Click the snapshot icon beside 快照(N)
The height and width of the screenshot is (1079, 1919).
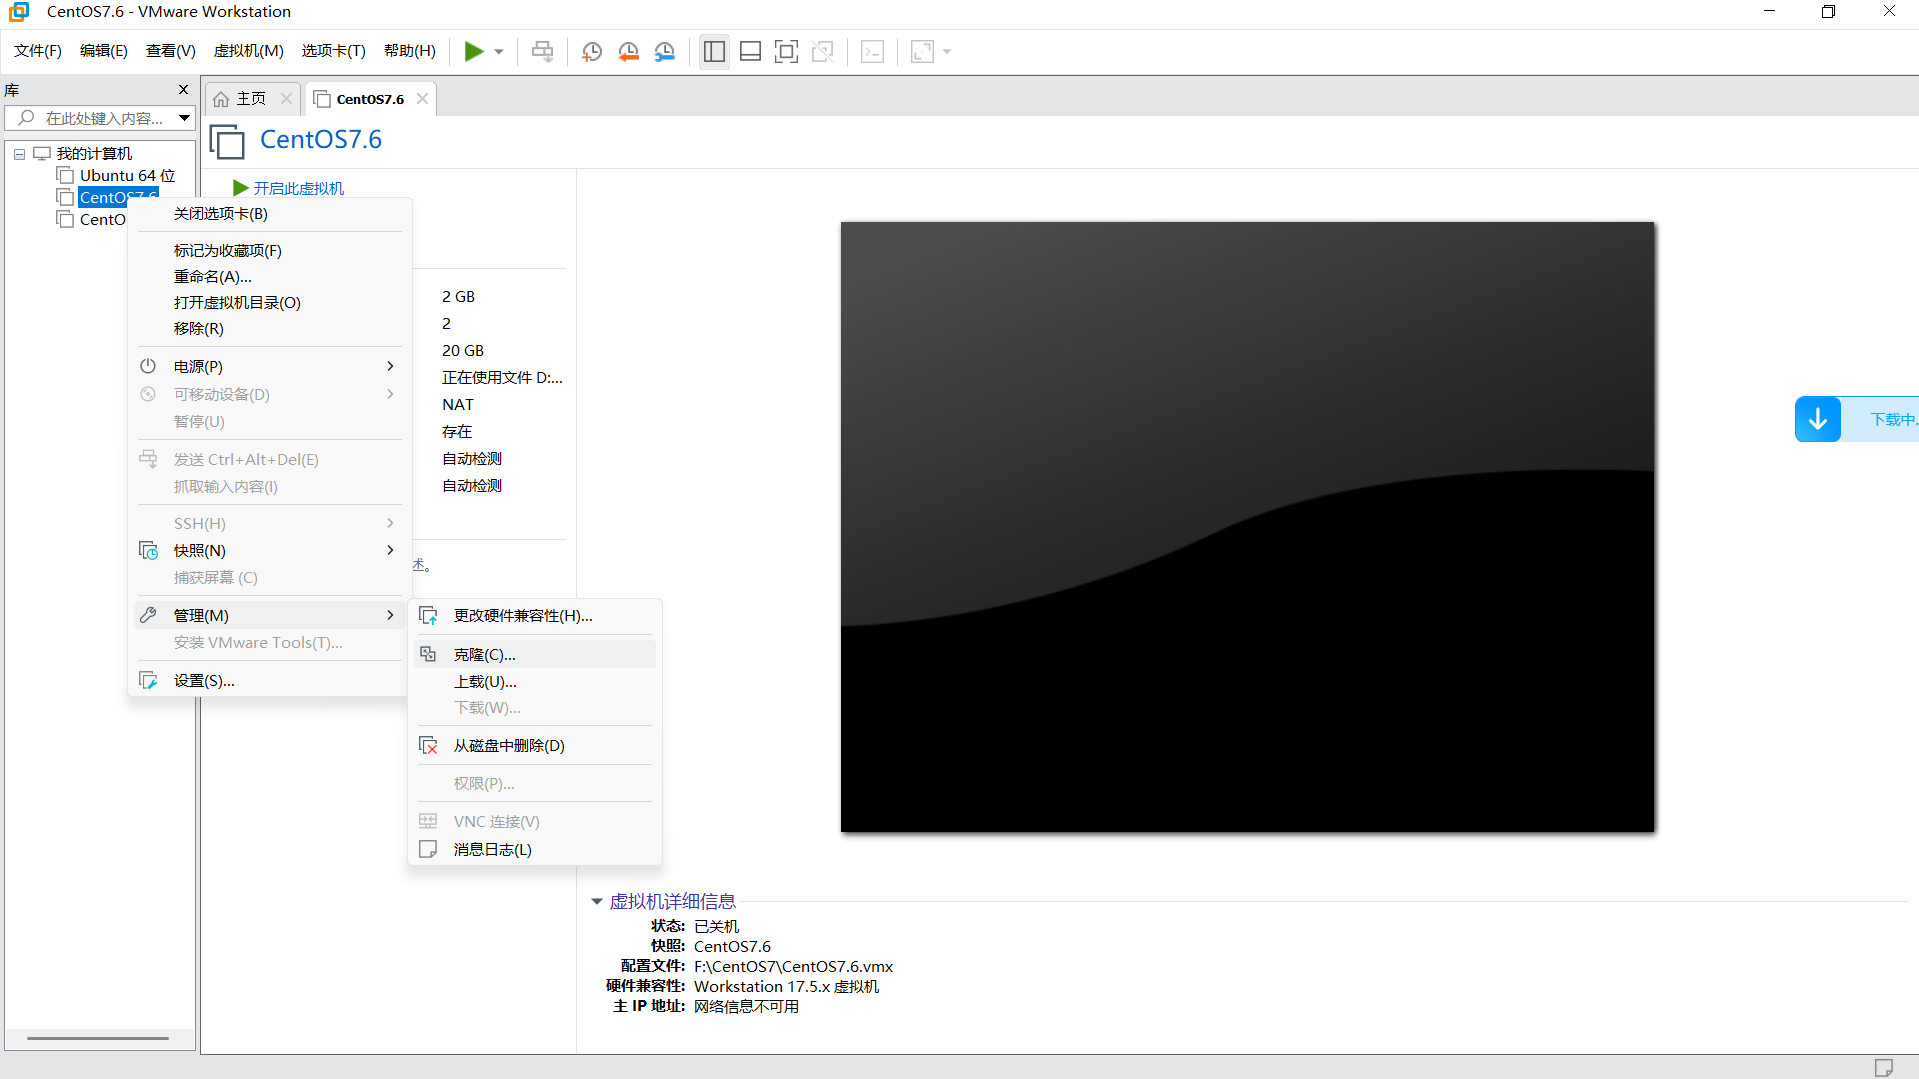(148, 551)
